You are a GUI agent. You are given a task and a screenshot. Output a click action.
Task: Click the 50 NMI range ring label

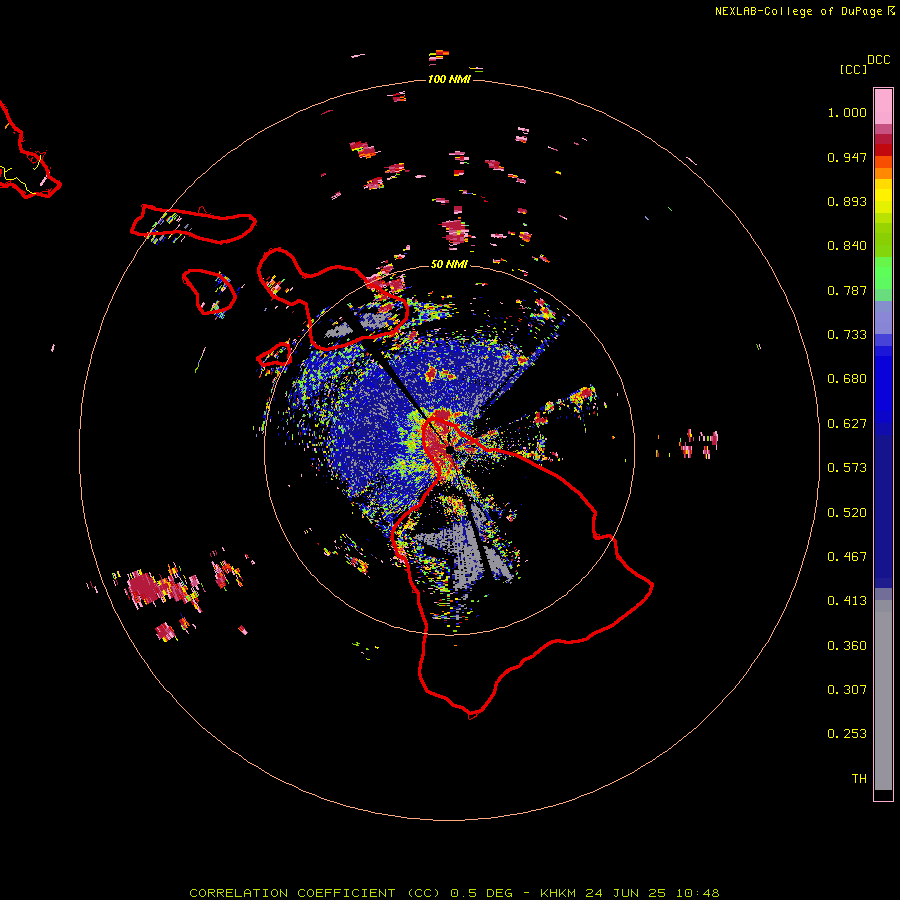tap(449, 264)
